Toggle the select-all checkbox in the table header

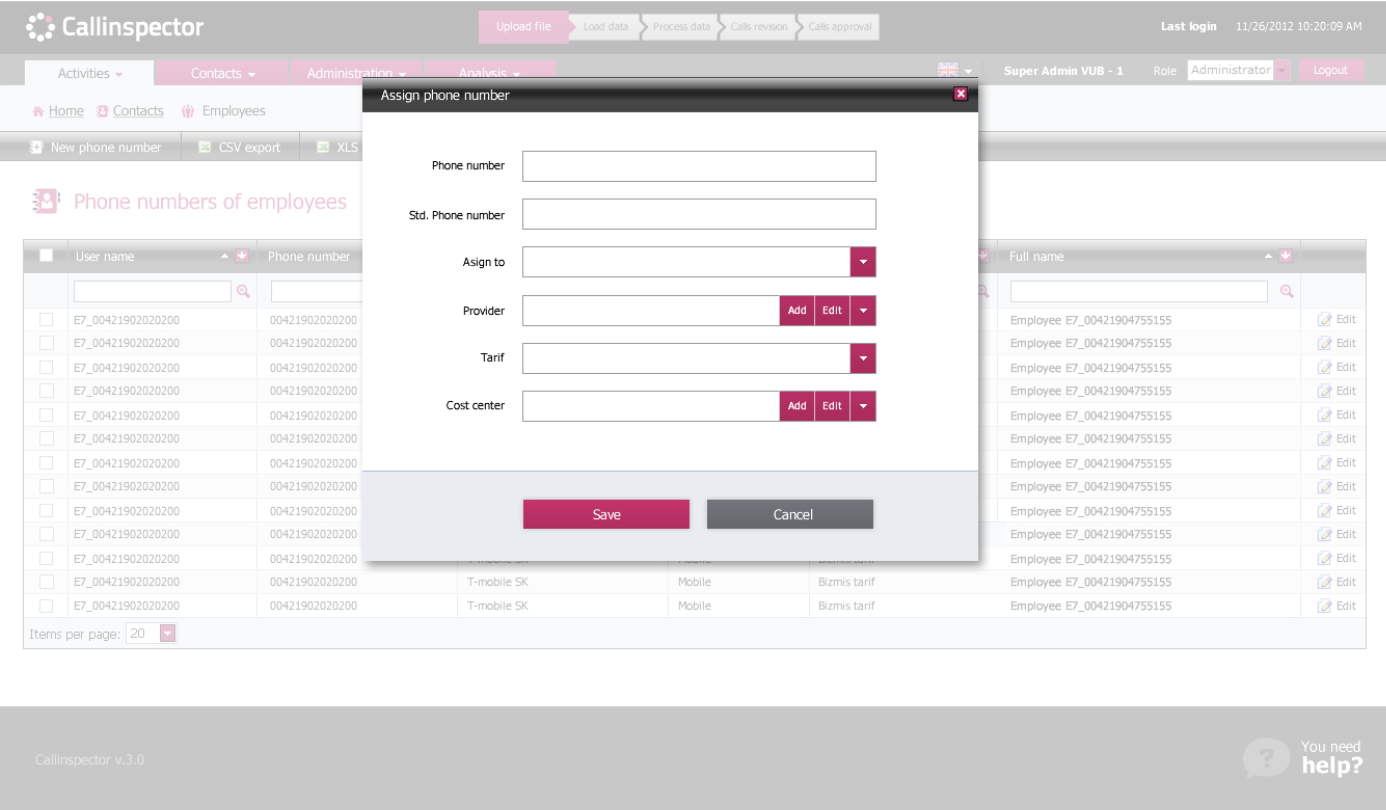[x=46, y=256]
